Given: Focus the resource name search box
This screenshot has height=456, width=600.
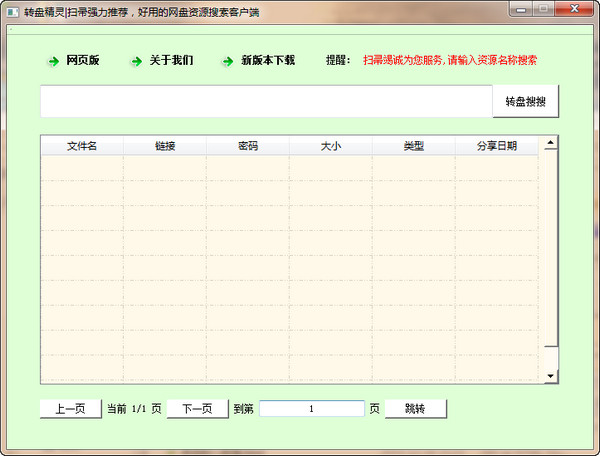Looking at the screenshot, I should (266, 102).
